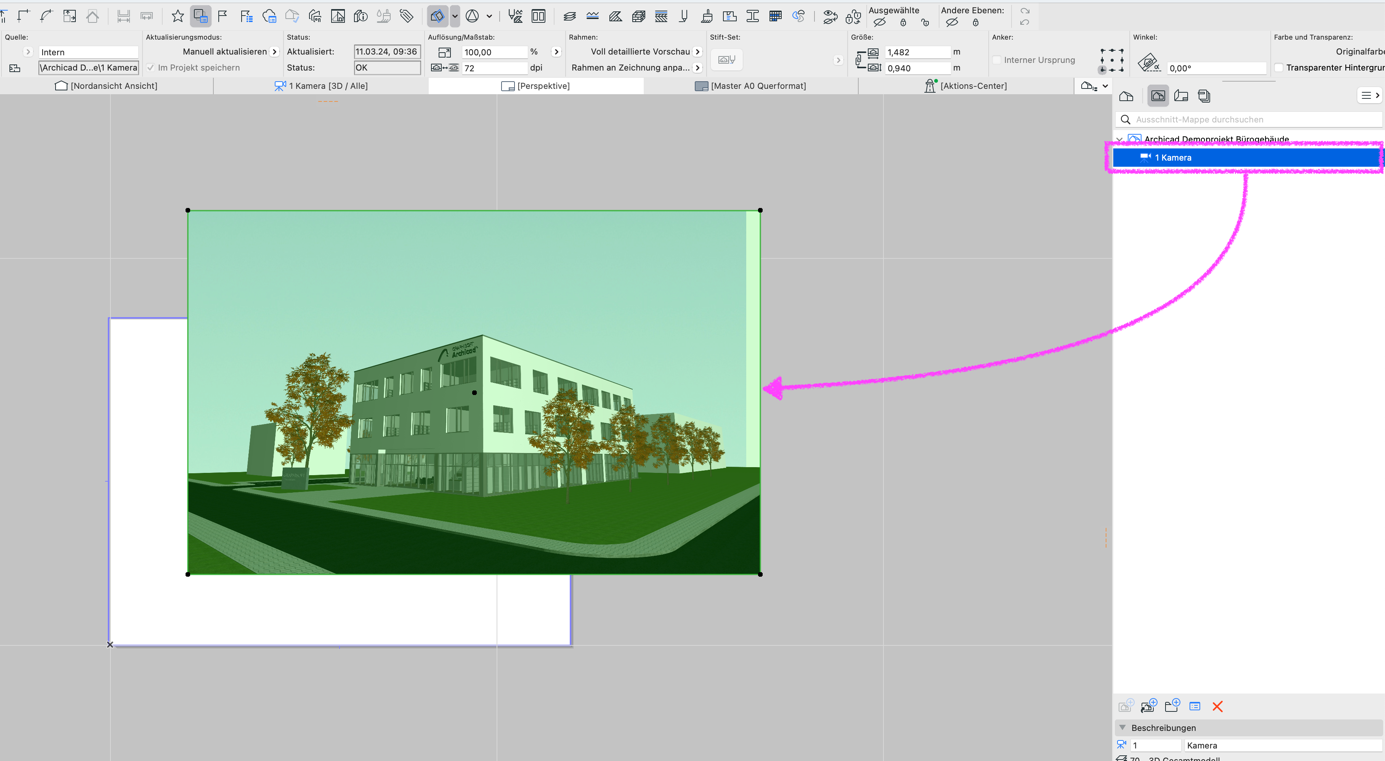Open the Aktions-Center tab
The height and width of the screenshot is (761, 1385).
pos(966,86)
